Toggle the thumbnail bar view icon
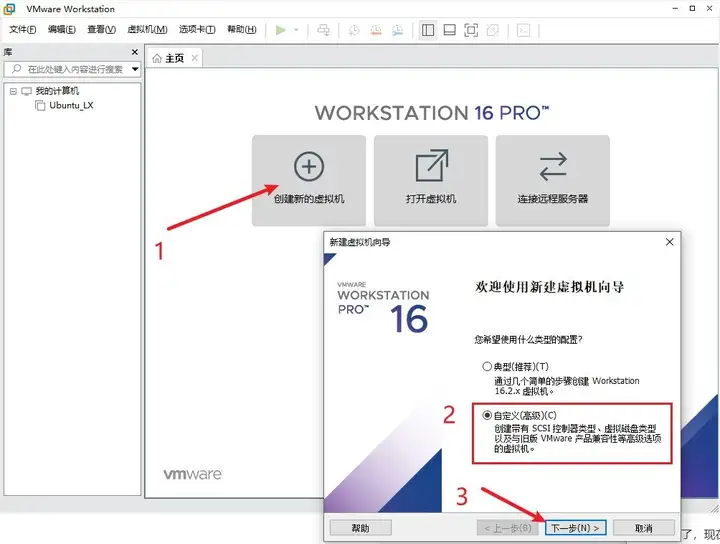Image resolution: width=720 pixels, height=544 pixels. 450,30
